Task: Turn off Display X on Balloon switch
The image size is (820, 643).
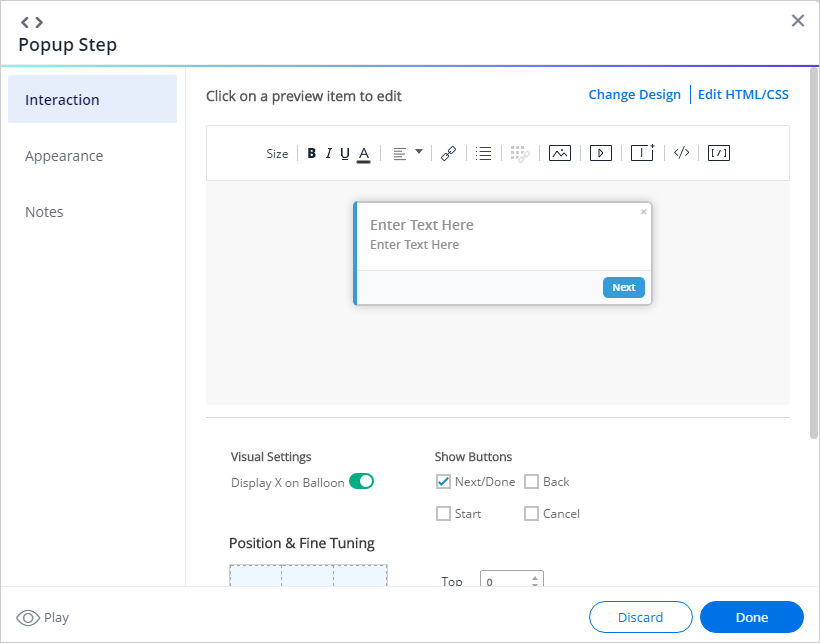Action: coord(361,482)
